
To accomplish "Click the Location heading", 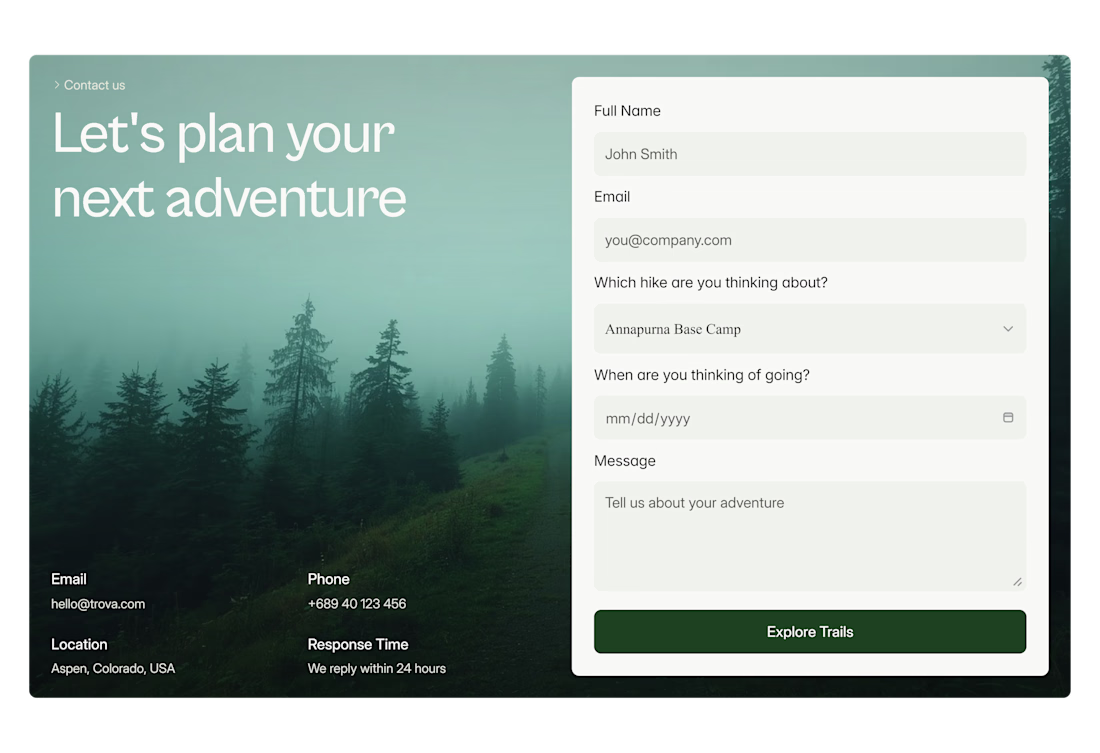I will click(x=79, y=644).
